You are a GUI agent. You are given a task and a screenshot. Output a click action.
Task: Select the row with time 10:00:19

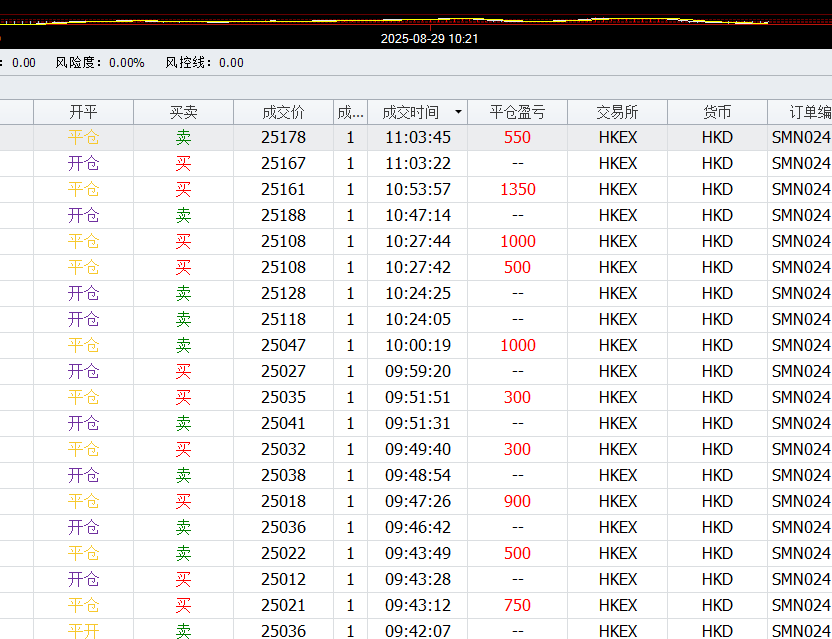click(x=418, y=345)
